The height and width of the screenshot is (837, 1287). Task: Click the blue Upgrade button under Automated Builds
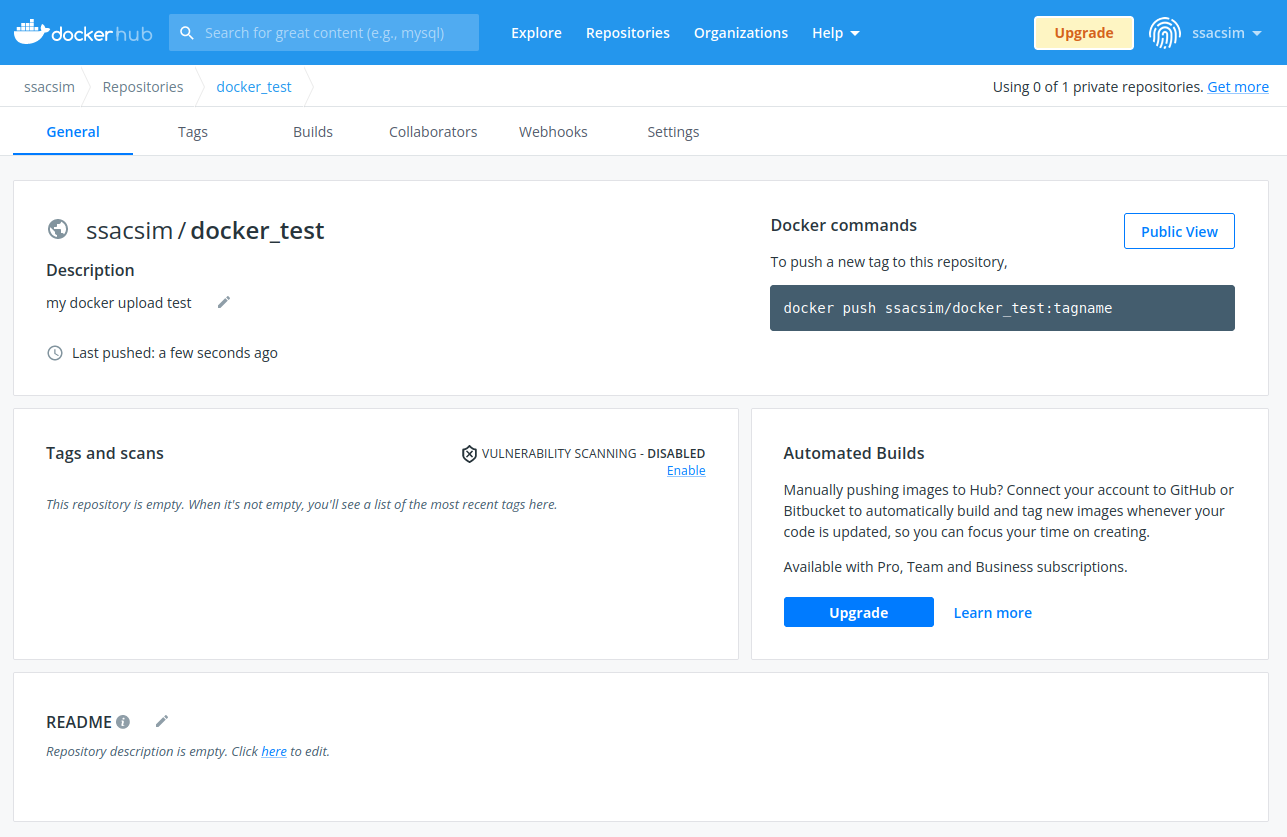[859, 613]
